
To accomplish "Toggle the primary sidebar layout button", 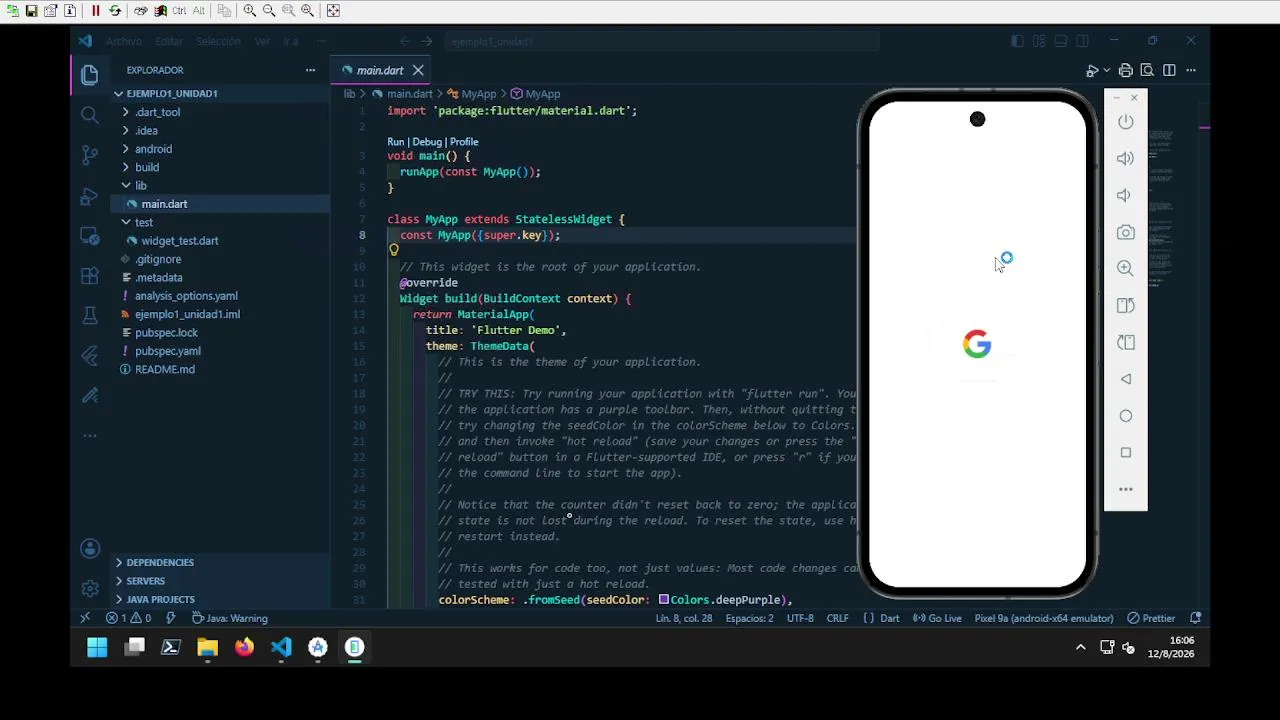I will 1017,41.
